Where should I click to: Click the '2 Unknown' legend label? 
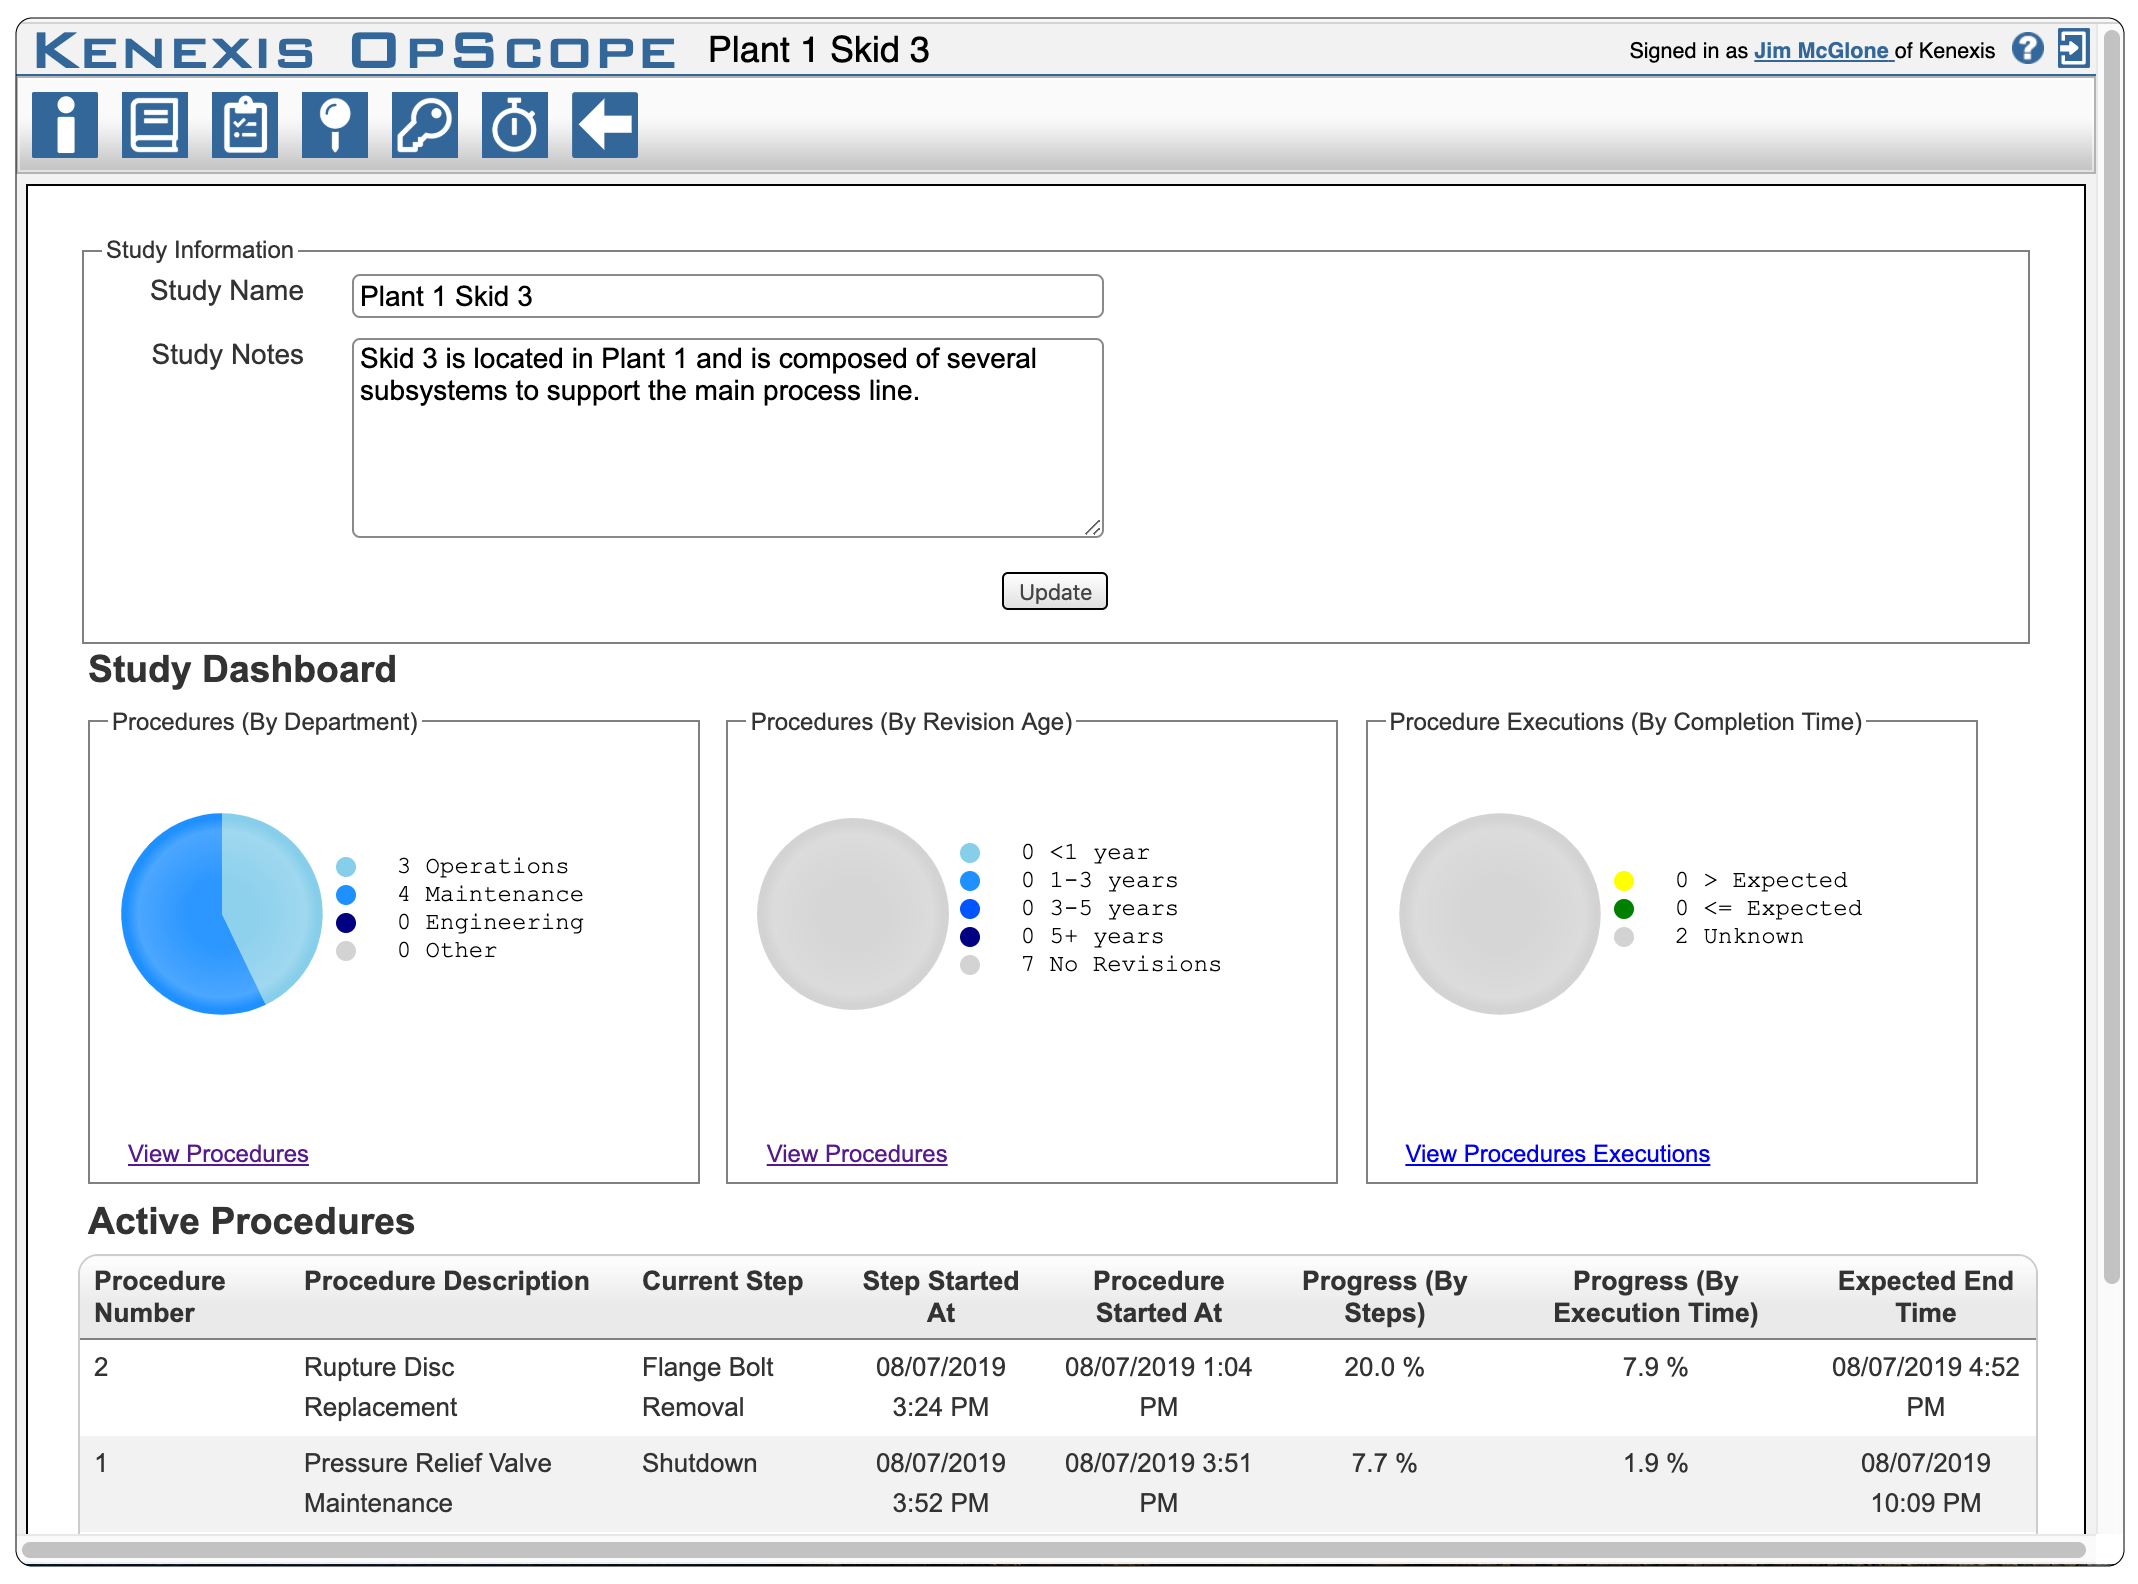pyautogui.click(x=1740, y=936)
